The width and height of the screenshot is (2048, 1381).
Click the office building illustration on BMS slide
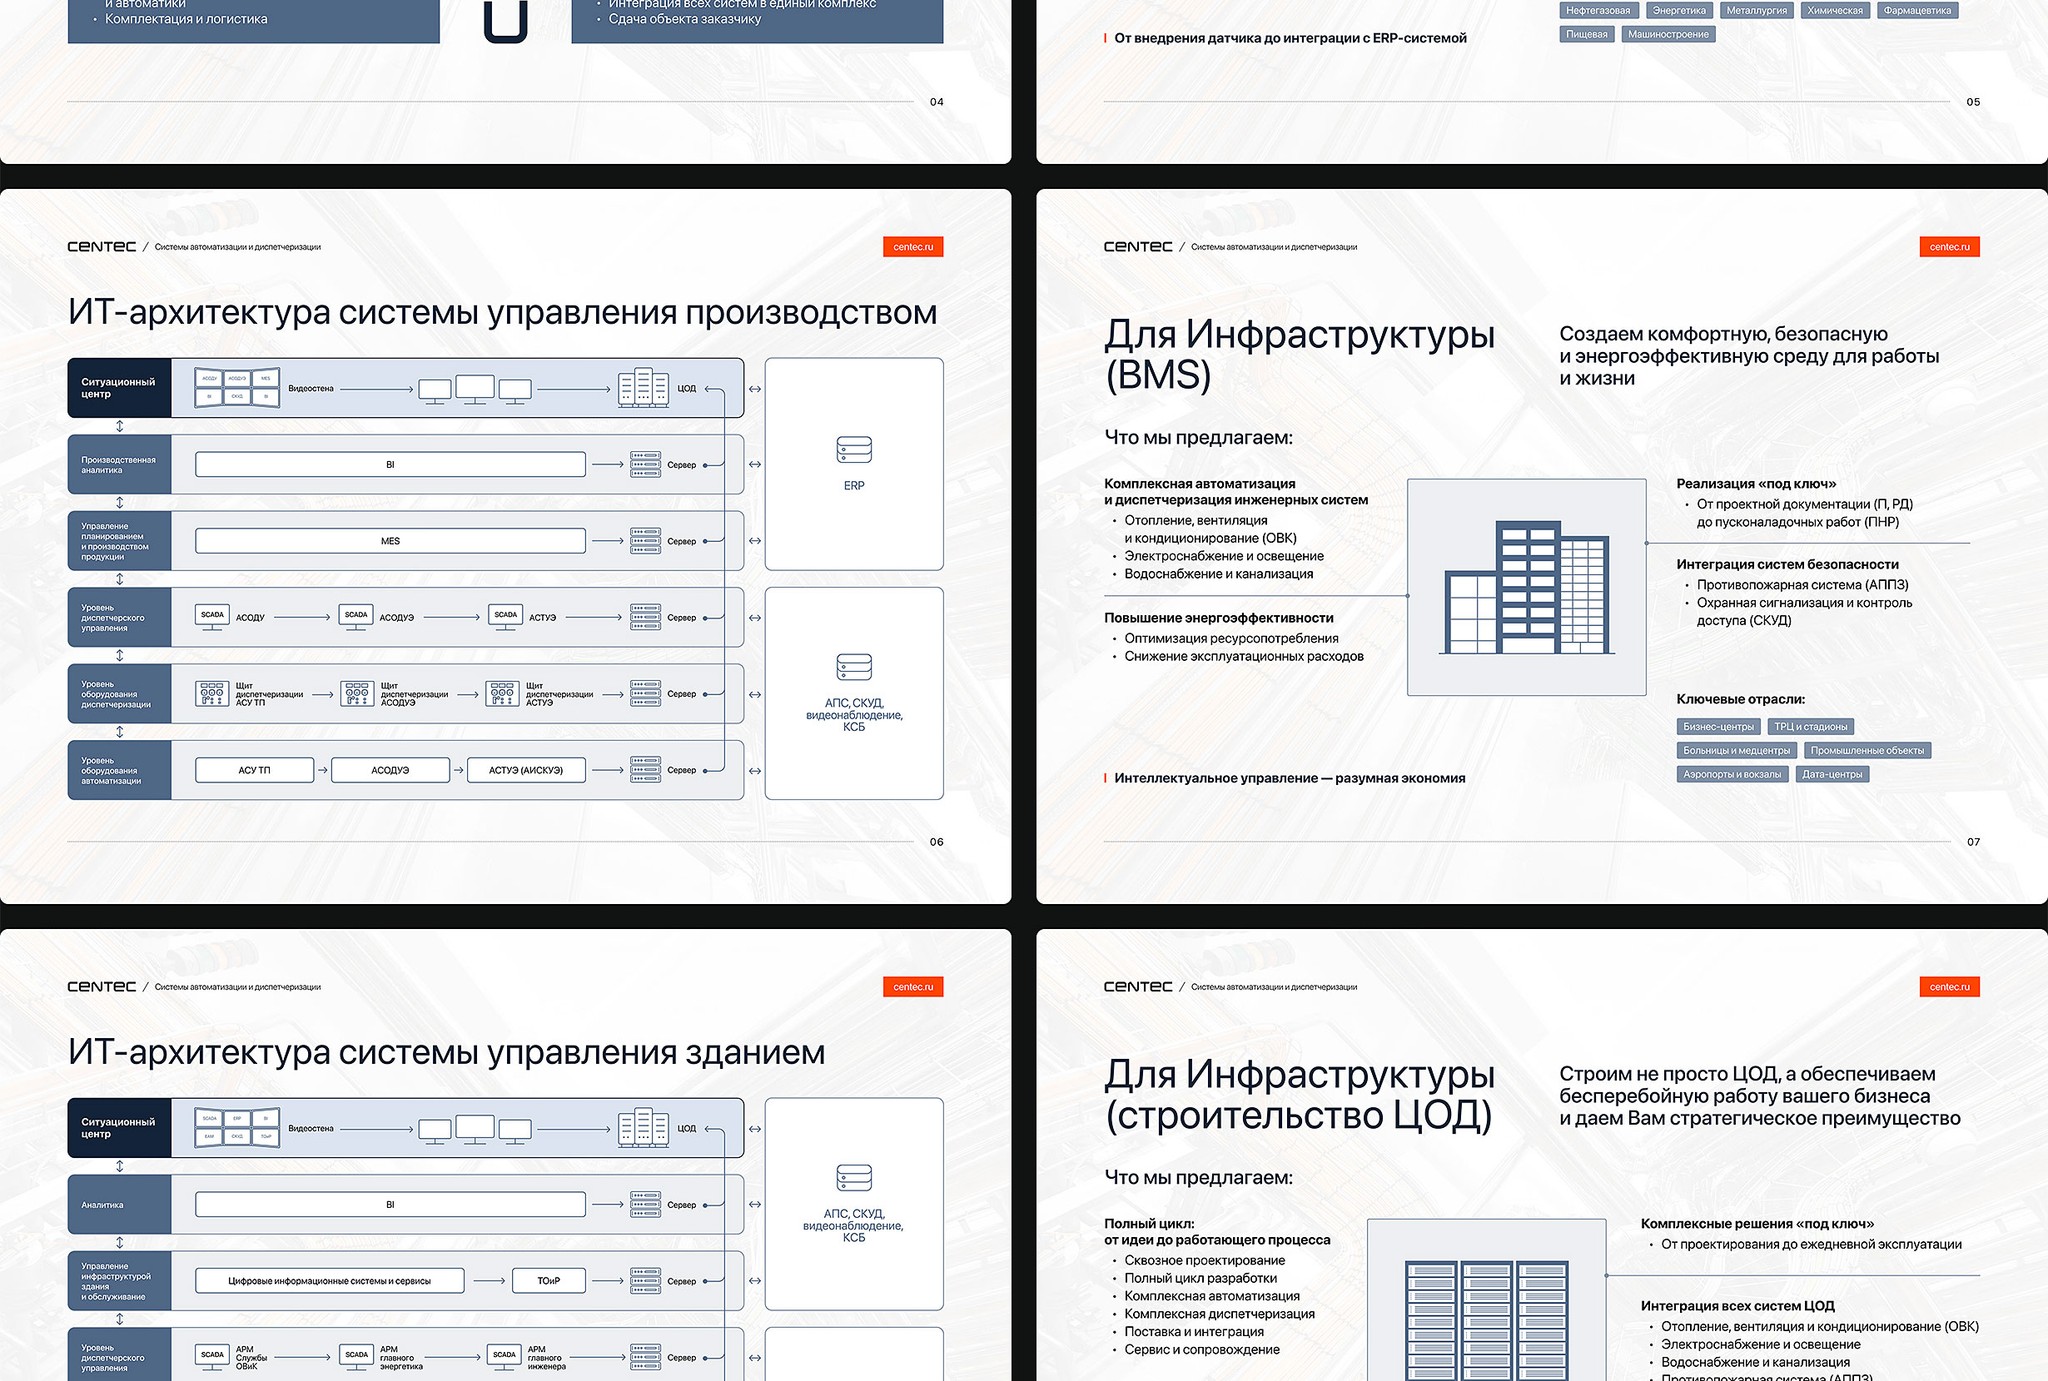click(1526, 587)
